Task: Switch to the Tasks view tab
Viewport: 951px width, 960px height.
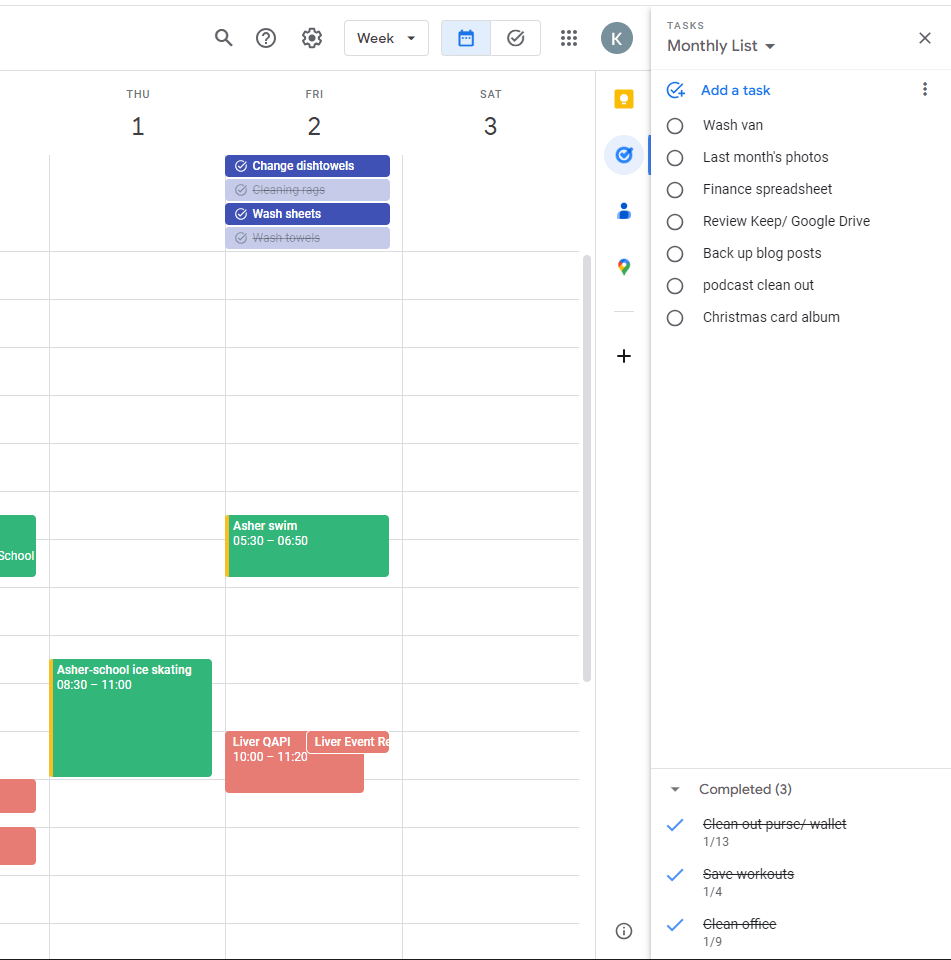Action: [x=516, y=38]
